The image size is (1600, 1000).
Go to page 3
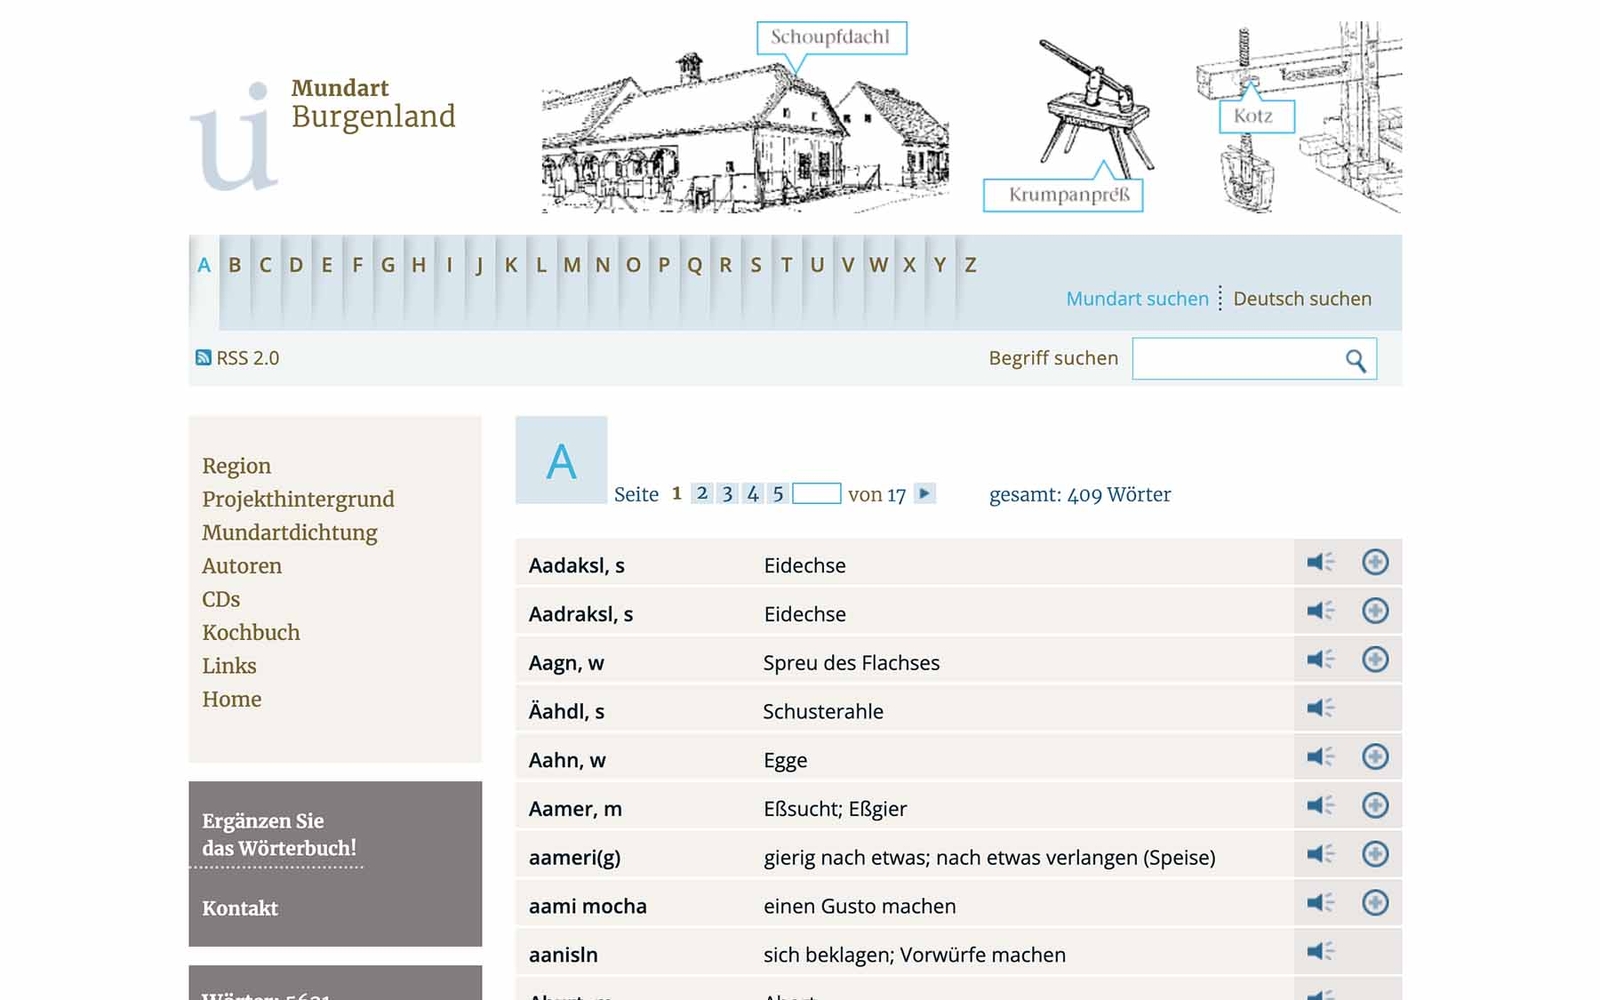point(727,493)
